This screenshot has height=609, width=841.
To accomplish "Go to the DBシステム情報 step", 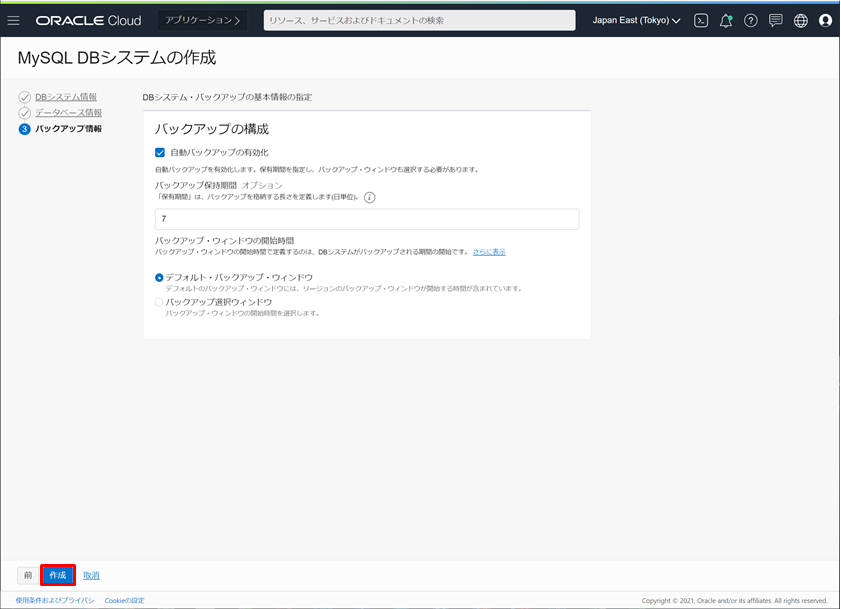I will pos(66,97).
